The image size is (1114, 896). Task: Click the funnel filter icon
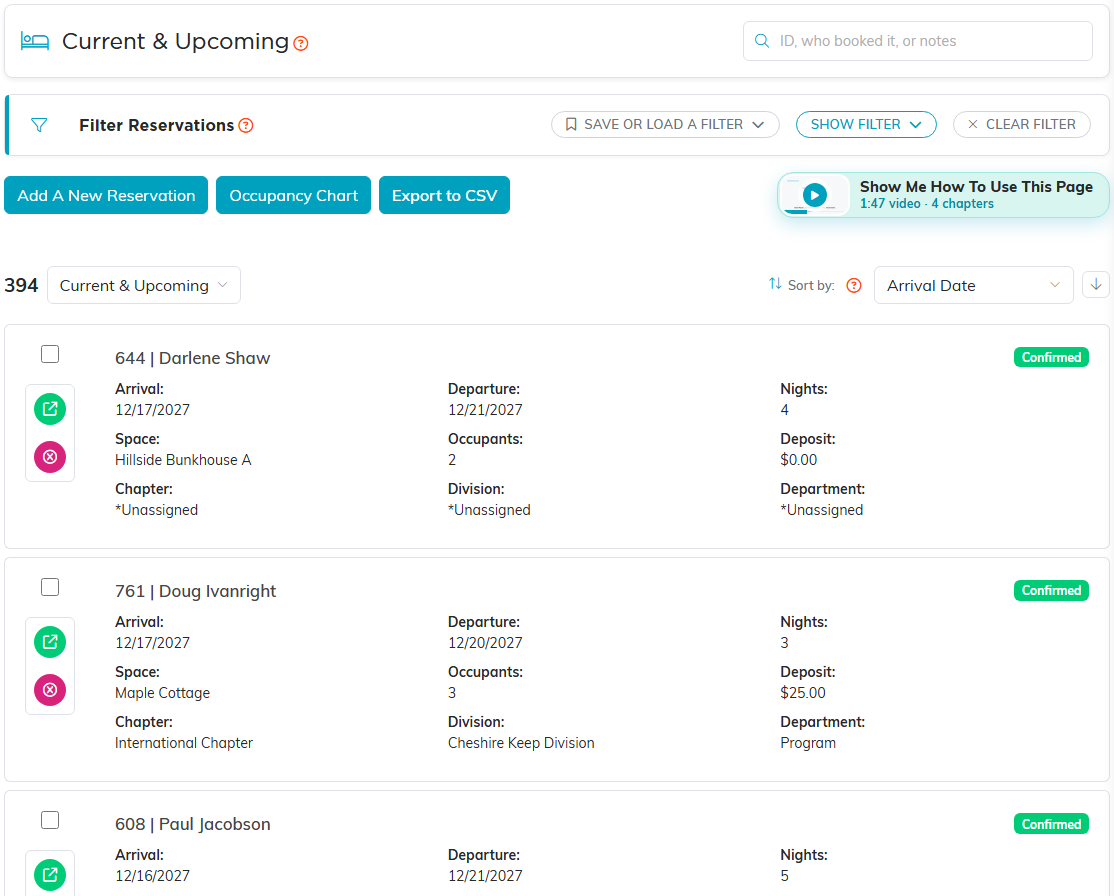pyautogui.click(x=39, y=125)
